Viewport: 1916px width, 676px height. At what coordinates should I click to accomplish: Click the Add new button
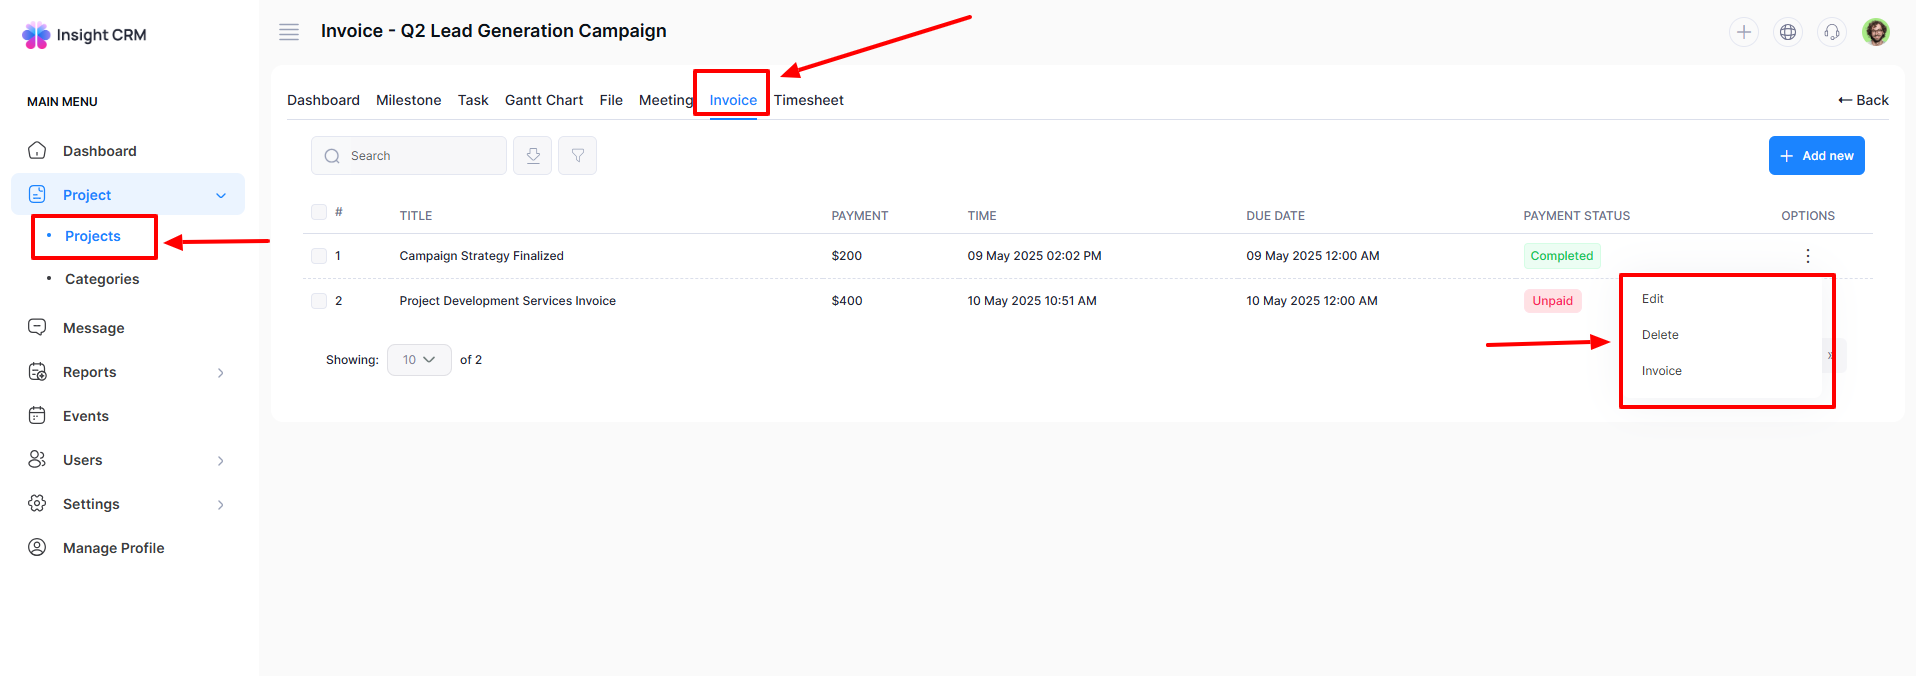(x=1816, y=156)
